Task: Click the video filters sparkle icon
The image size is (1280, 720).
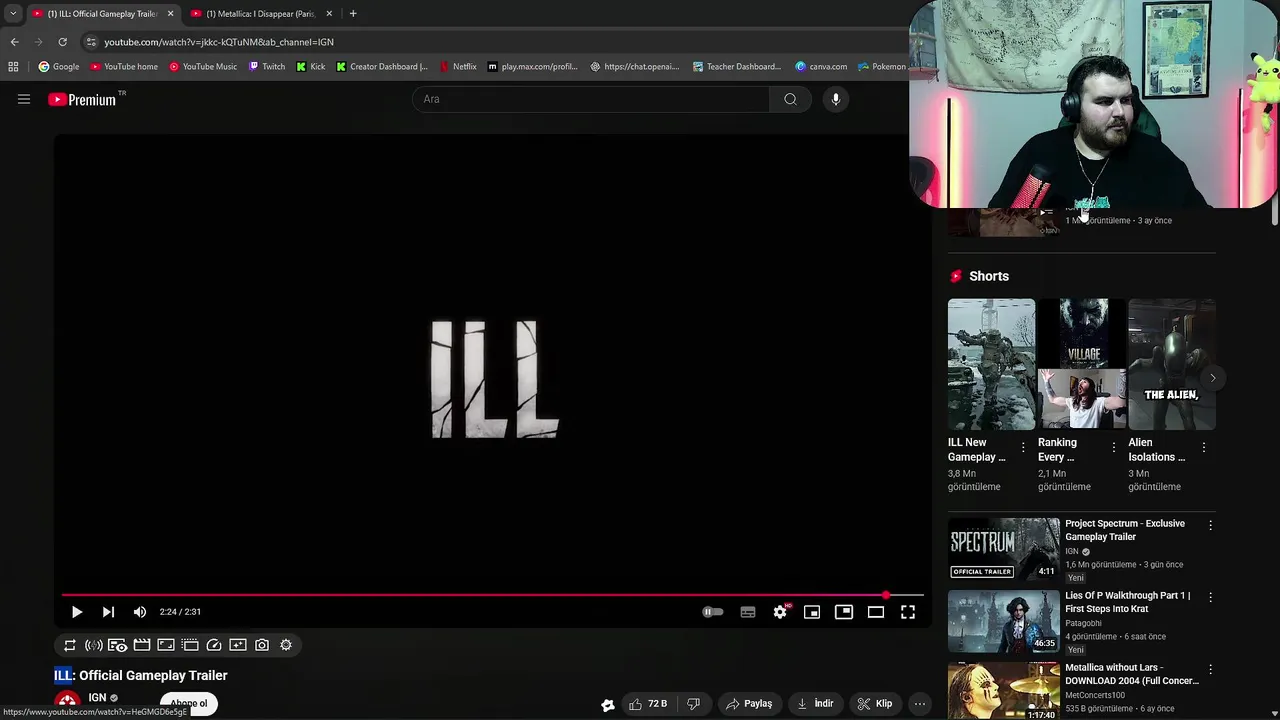Action: 238,646
